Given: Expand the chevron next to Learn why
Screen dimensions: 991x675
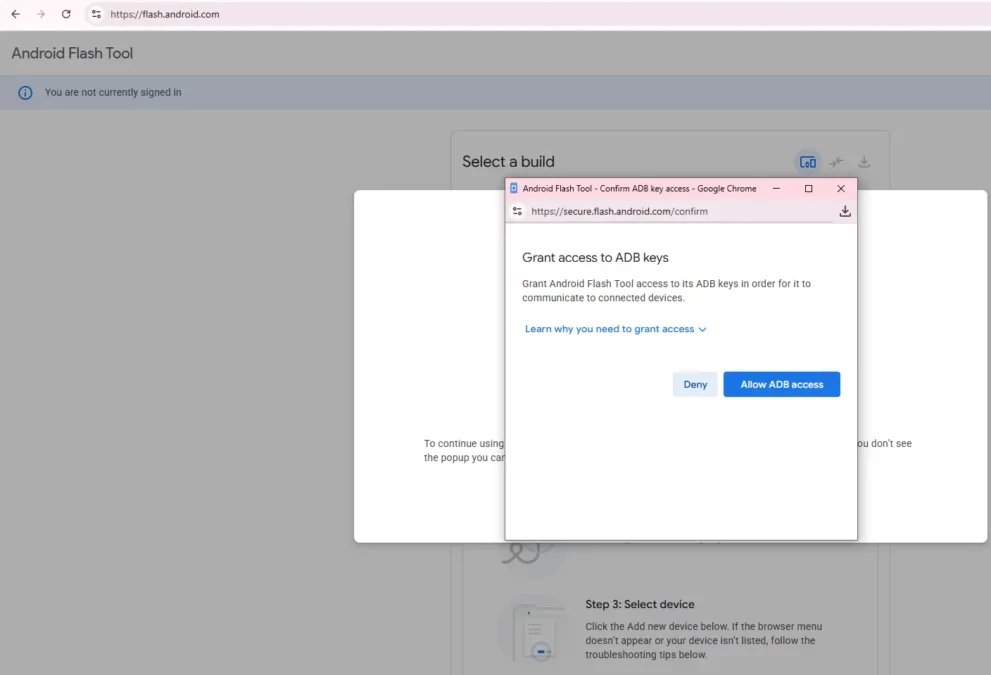Looking at the screenshot, I should point(702,329).
